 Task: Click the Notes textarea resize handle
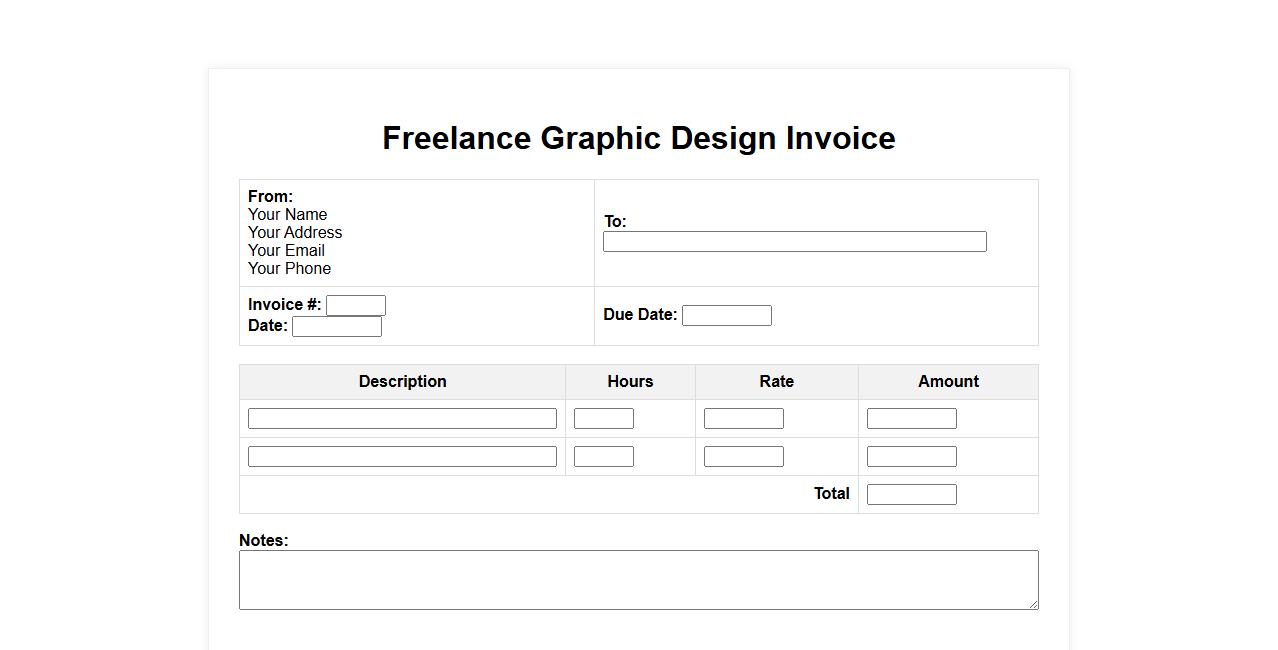click(x=1033, y=604)
